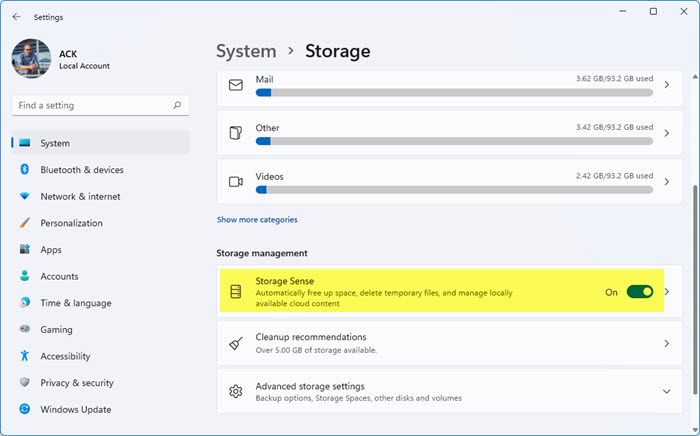Click '3.62 GB/93.2 GB used' text
700x436 pixels.
(614, 79)
